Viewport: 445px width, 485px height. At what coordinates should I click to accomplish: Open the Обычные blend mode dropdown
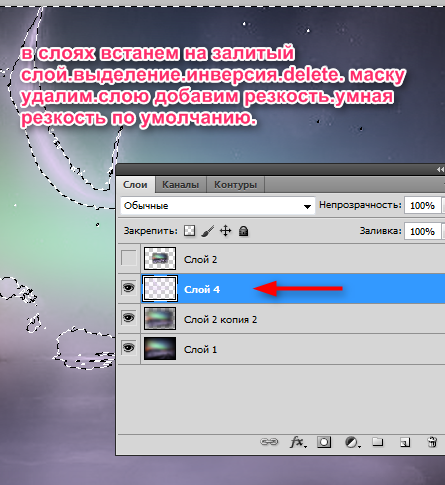(x=218, y=205)
